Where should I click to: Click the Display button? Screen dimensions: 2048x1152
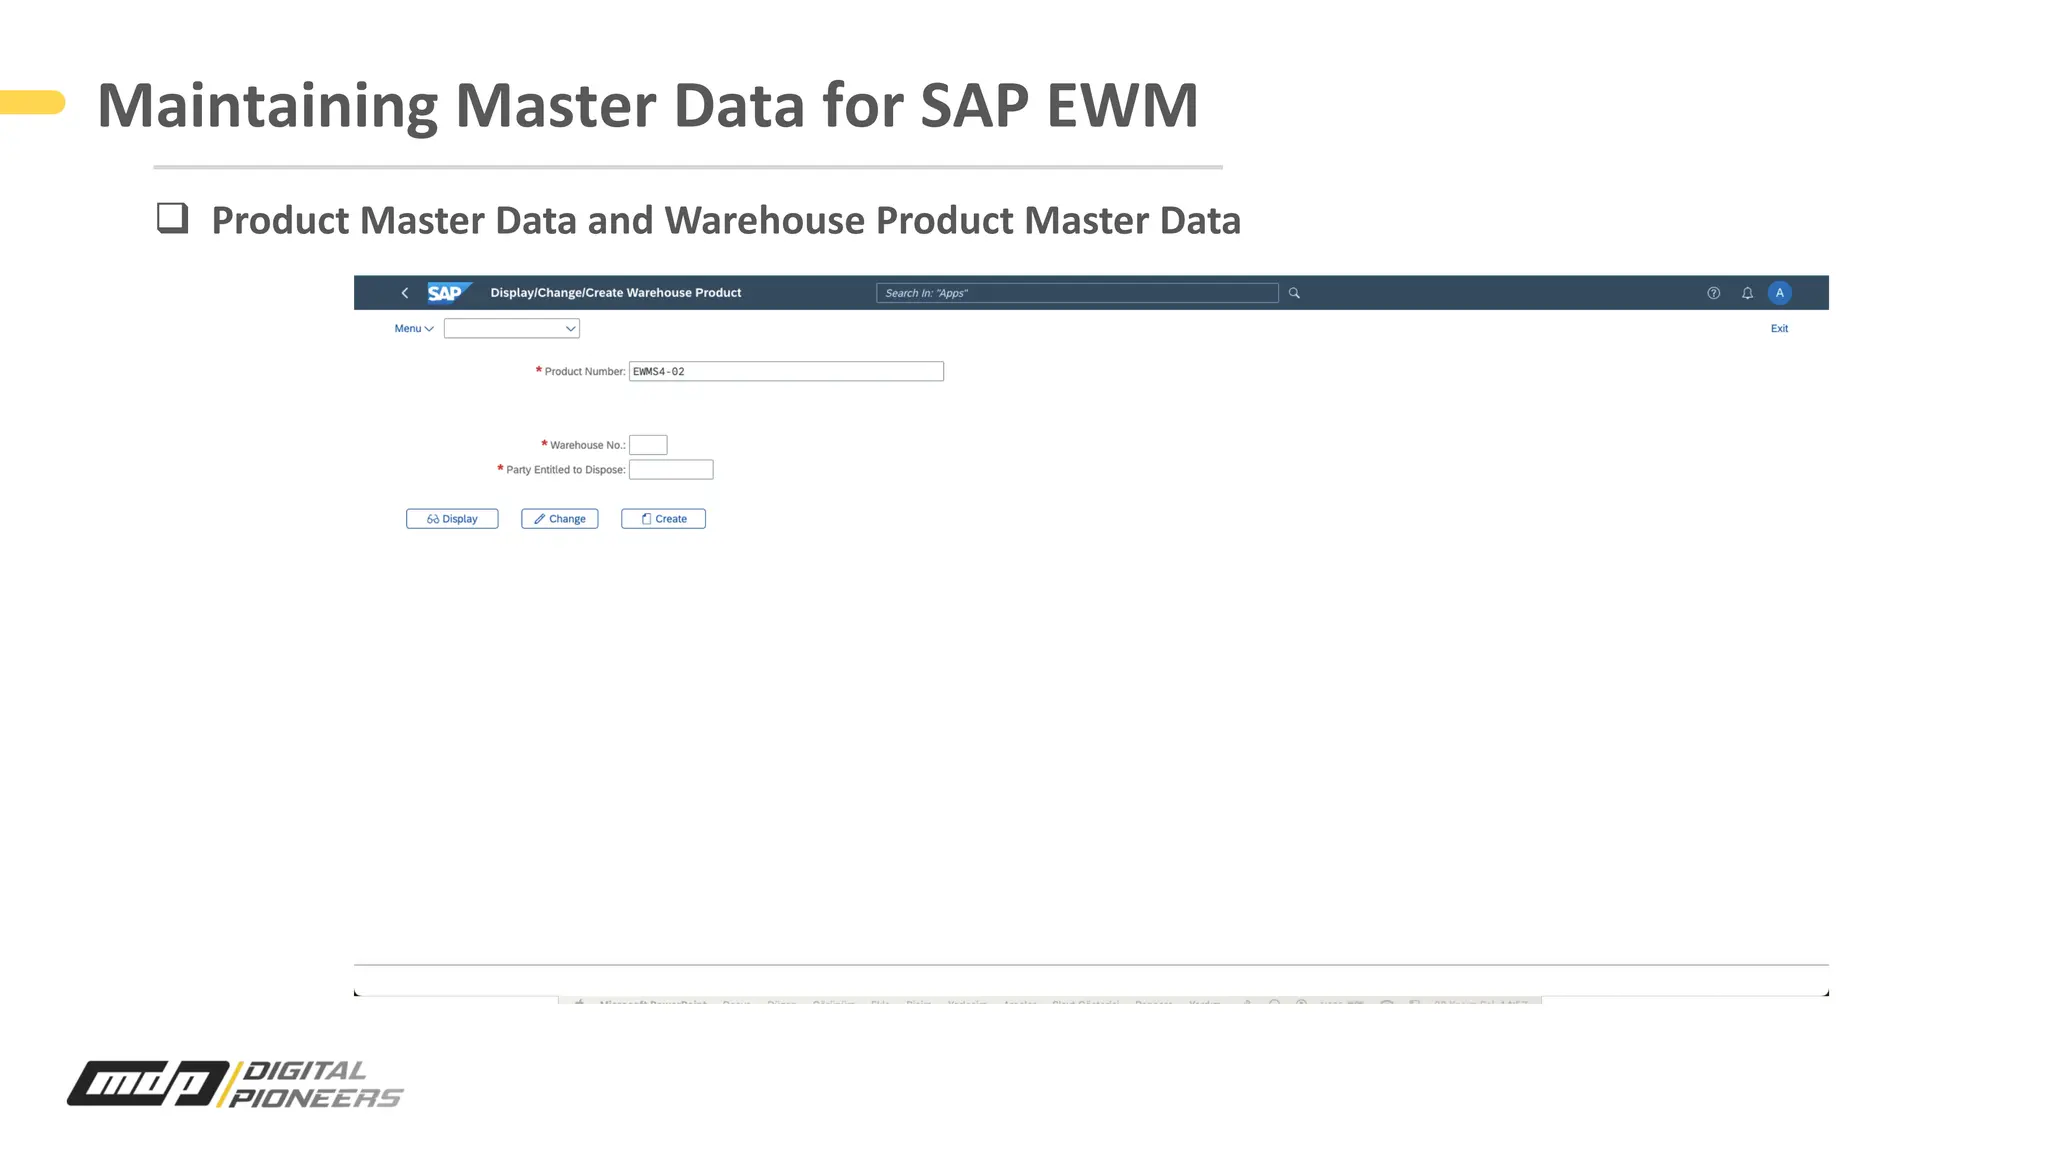click(x=452, y=519)
